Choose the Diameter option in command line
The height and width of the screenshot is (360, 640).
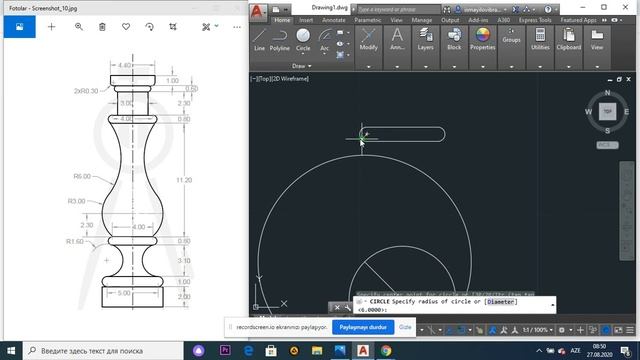coord(500,302)
